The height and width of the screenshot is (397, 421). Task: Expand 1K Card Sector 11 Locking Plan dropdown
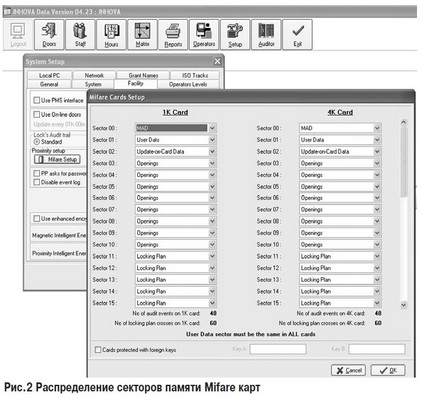point(212,256)
